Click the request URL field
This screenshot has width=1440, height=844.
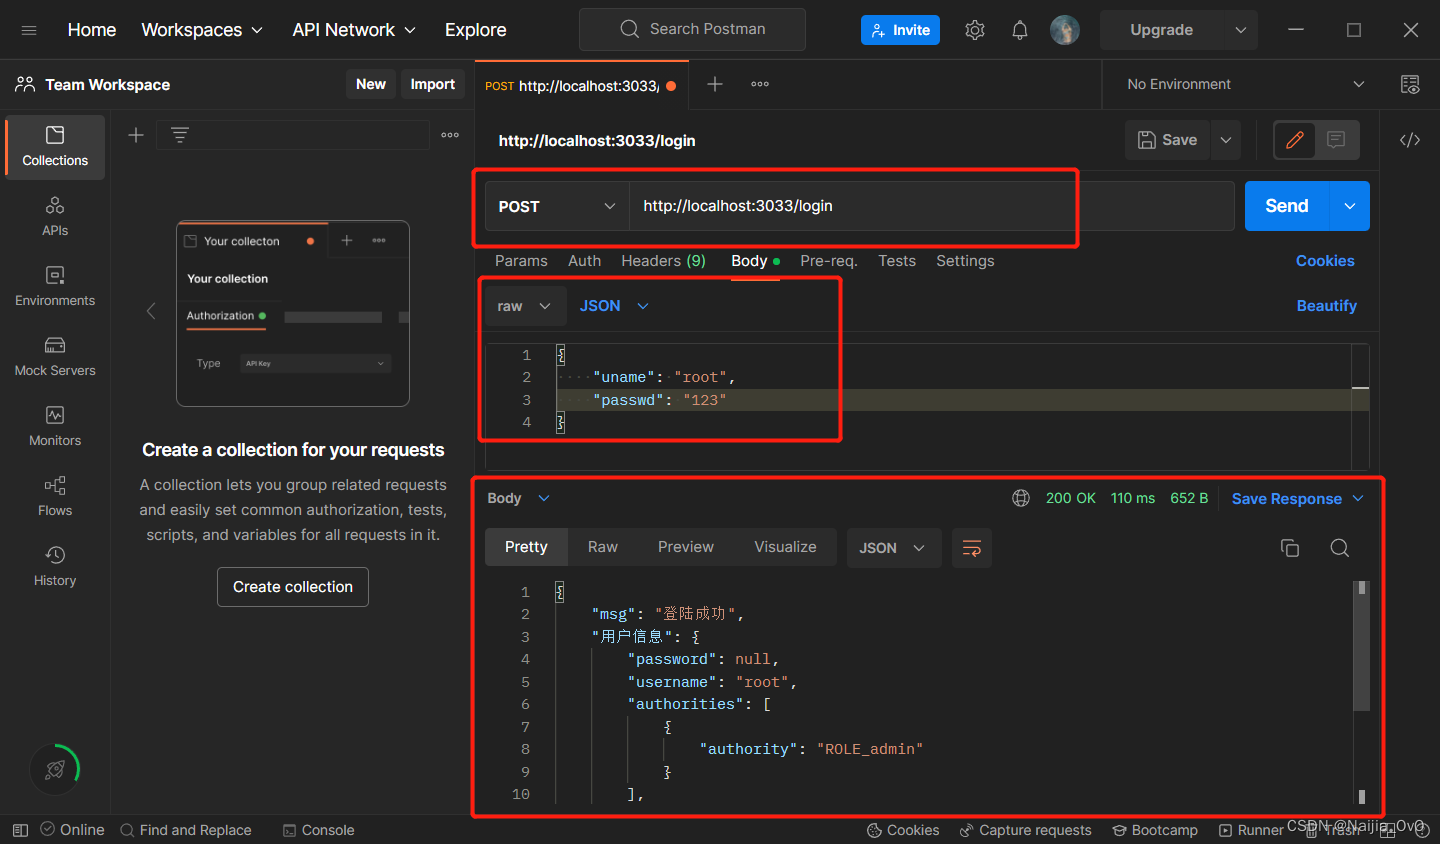click(931, 206)
